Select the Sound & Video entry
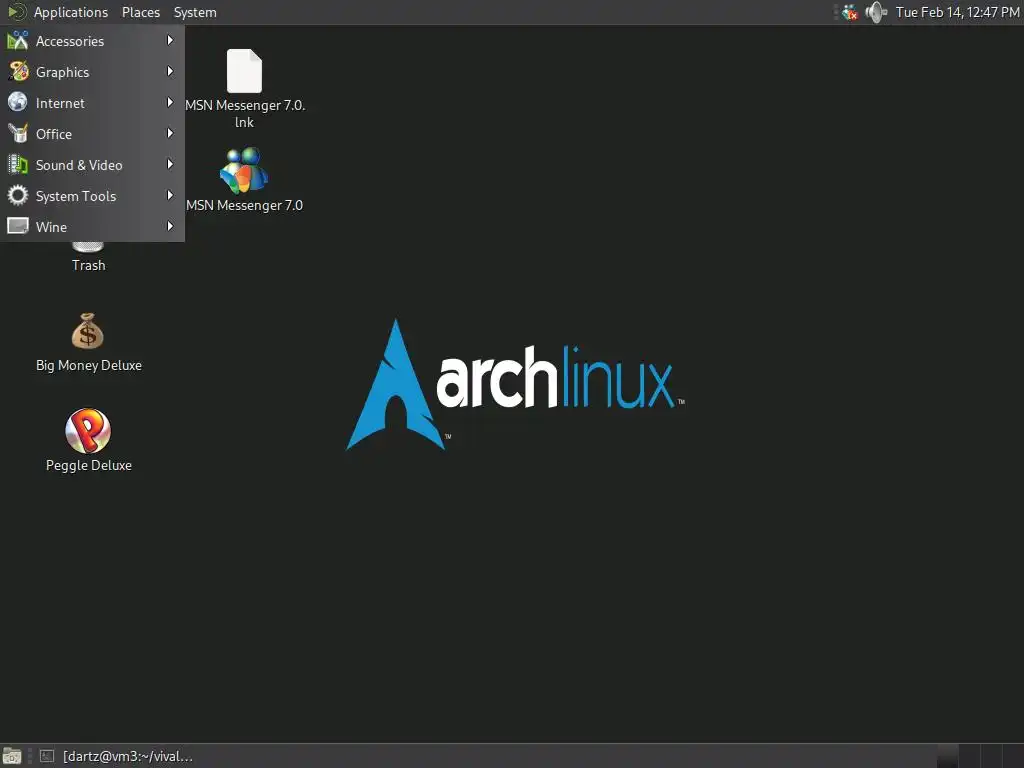This screenshot has height=768, width=1024. [93, 165]
